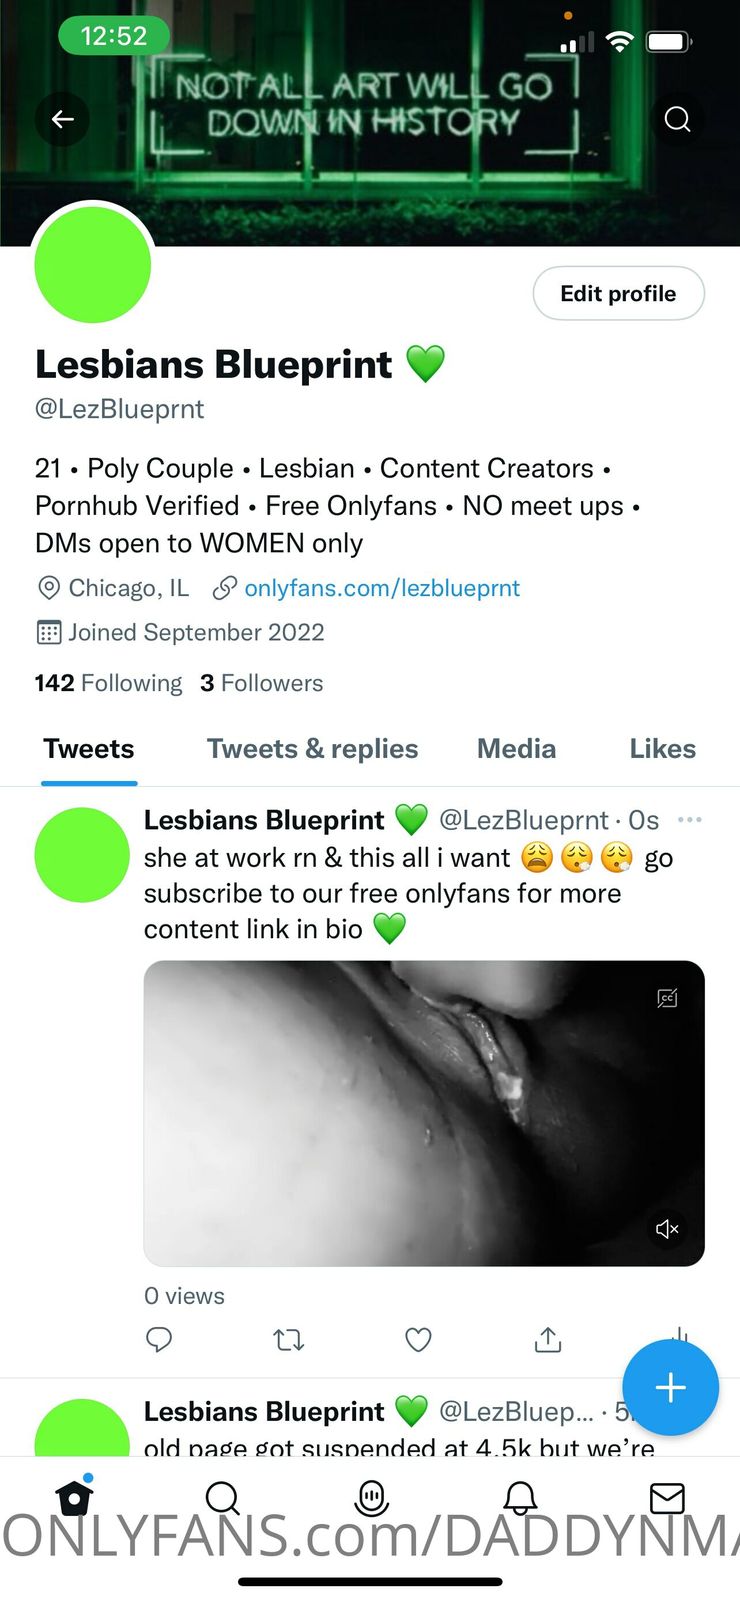
Task: Open Messages envelope in the bottom bar
Action: click(667, 1498)
